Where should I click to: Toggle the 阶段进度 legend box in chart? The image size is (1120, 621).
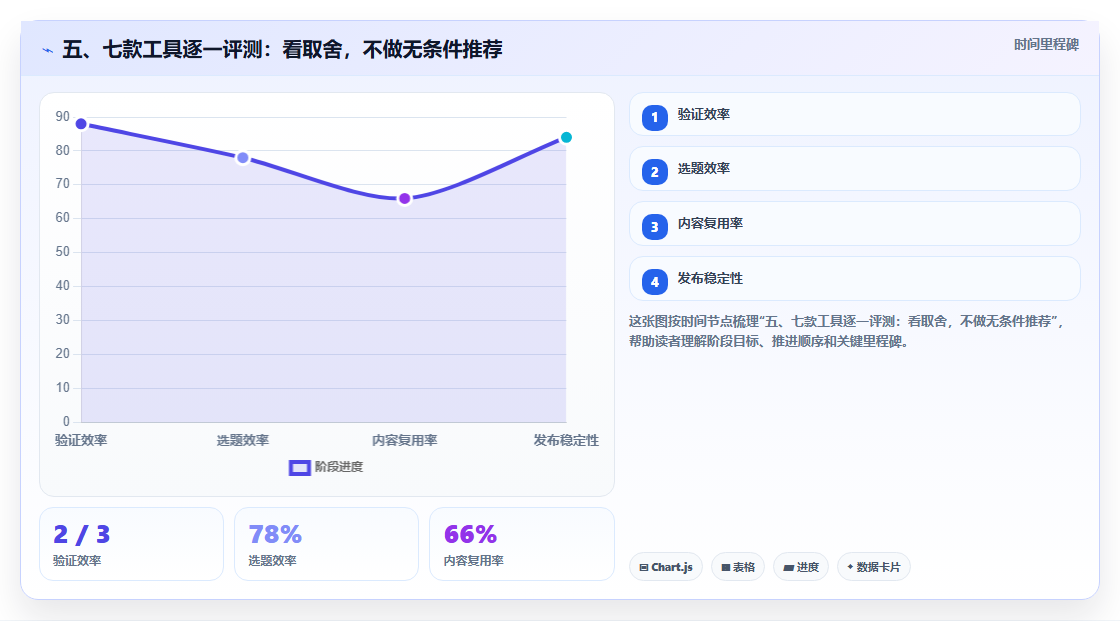pos(299,468)
